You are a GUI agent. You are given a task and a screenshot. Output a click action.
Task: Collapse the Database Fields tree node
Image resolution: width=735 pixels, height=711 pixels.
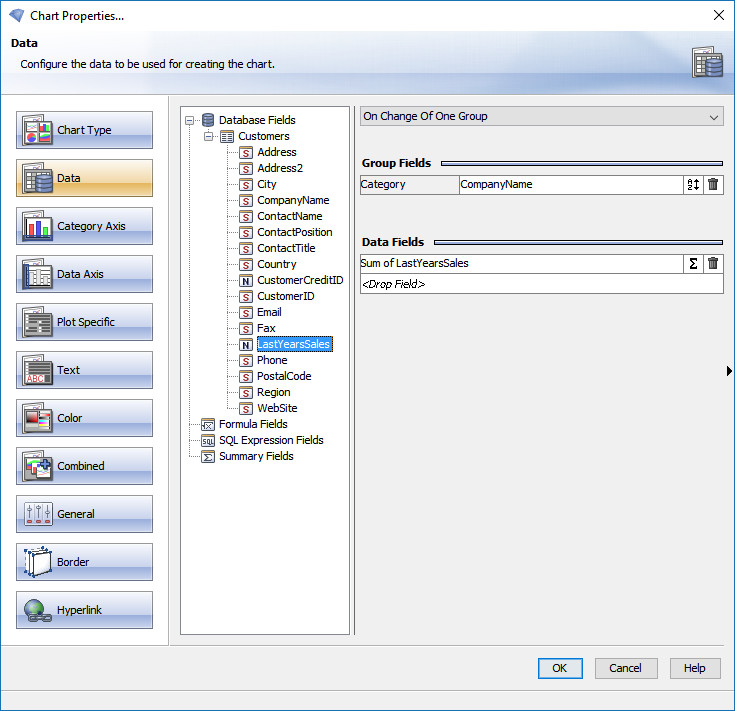pos(190,120)
